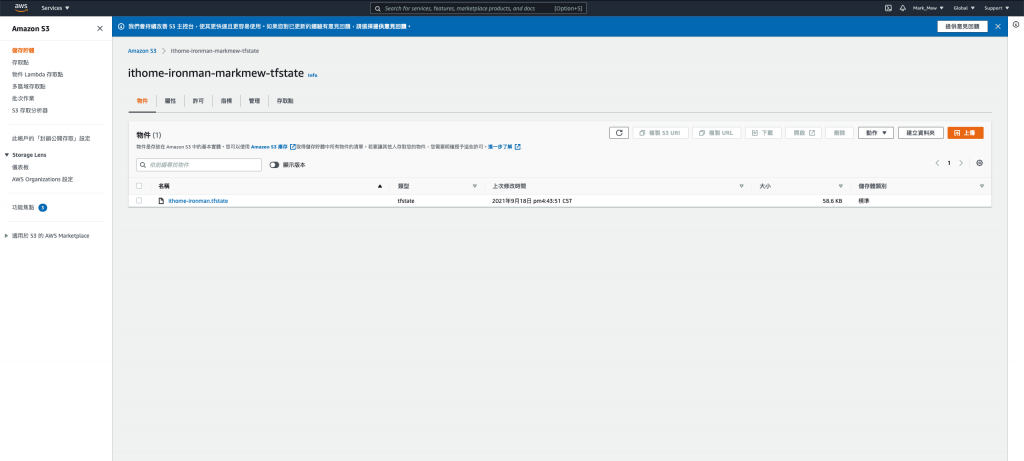Collapse the Storage Lens section
Image resolution: width=1024 pixels, height=461 pixels.
(x=7, y=155)
